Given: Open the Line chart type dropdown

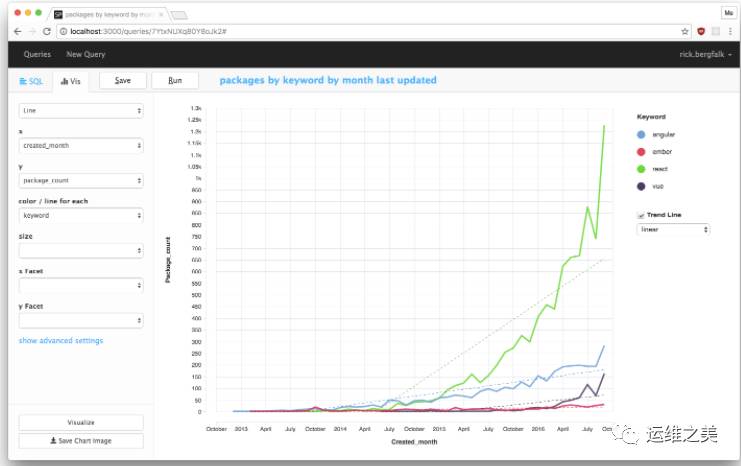Looking at the screenshot, I should pyautogui.click(x=81, y=111).
